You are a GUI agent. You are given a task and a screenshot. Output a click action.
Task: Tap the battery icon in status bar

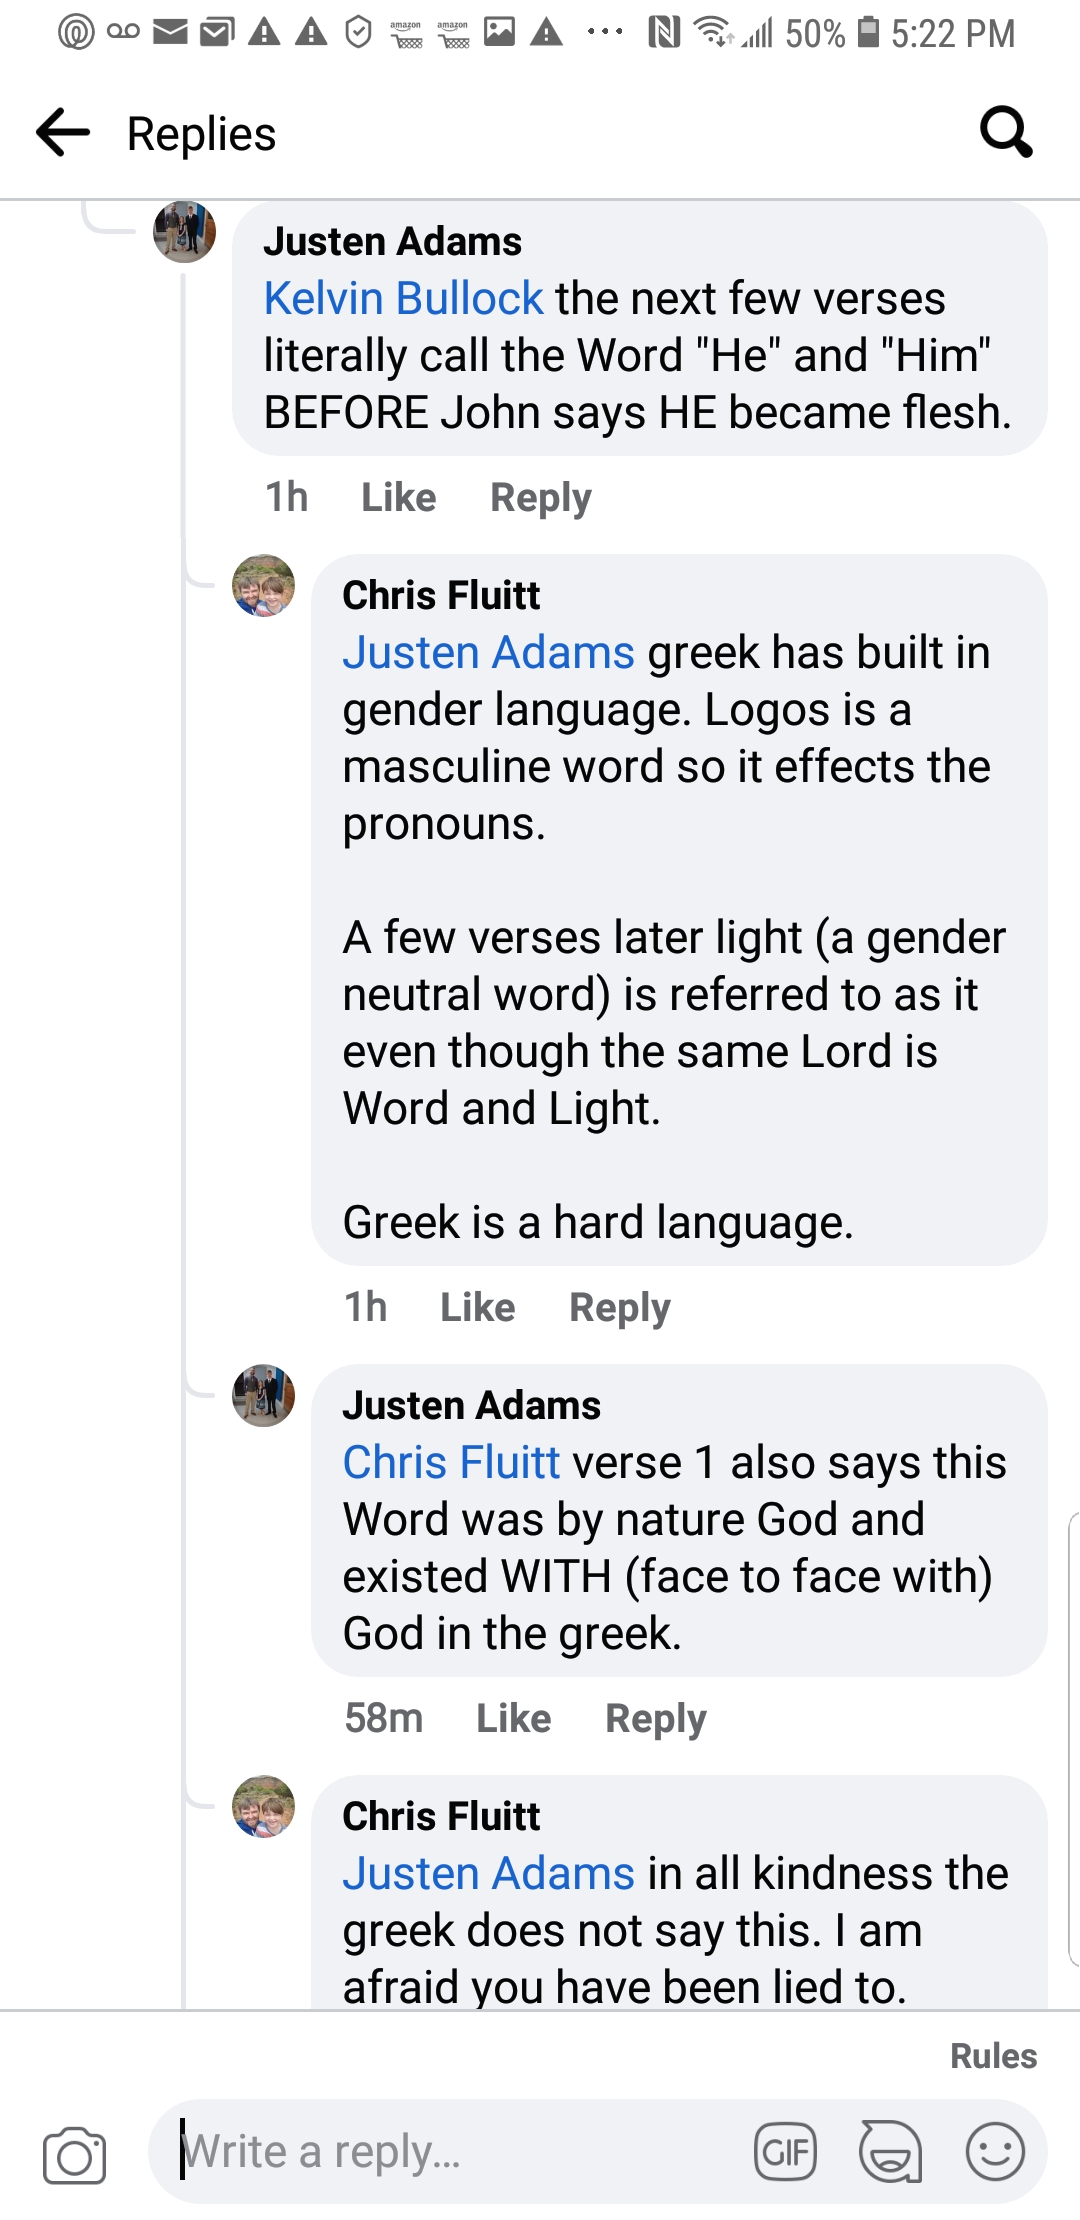click(869, 33)
